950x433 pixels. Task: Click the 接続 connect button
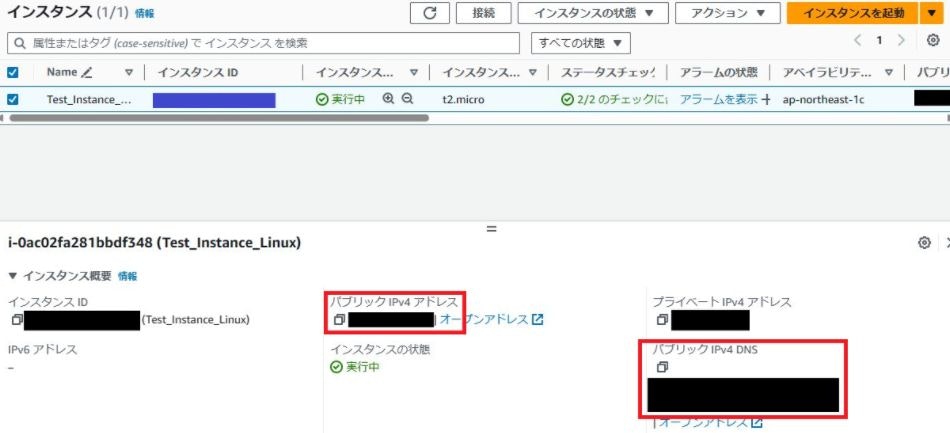[x=483, y=13]
